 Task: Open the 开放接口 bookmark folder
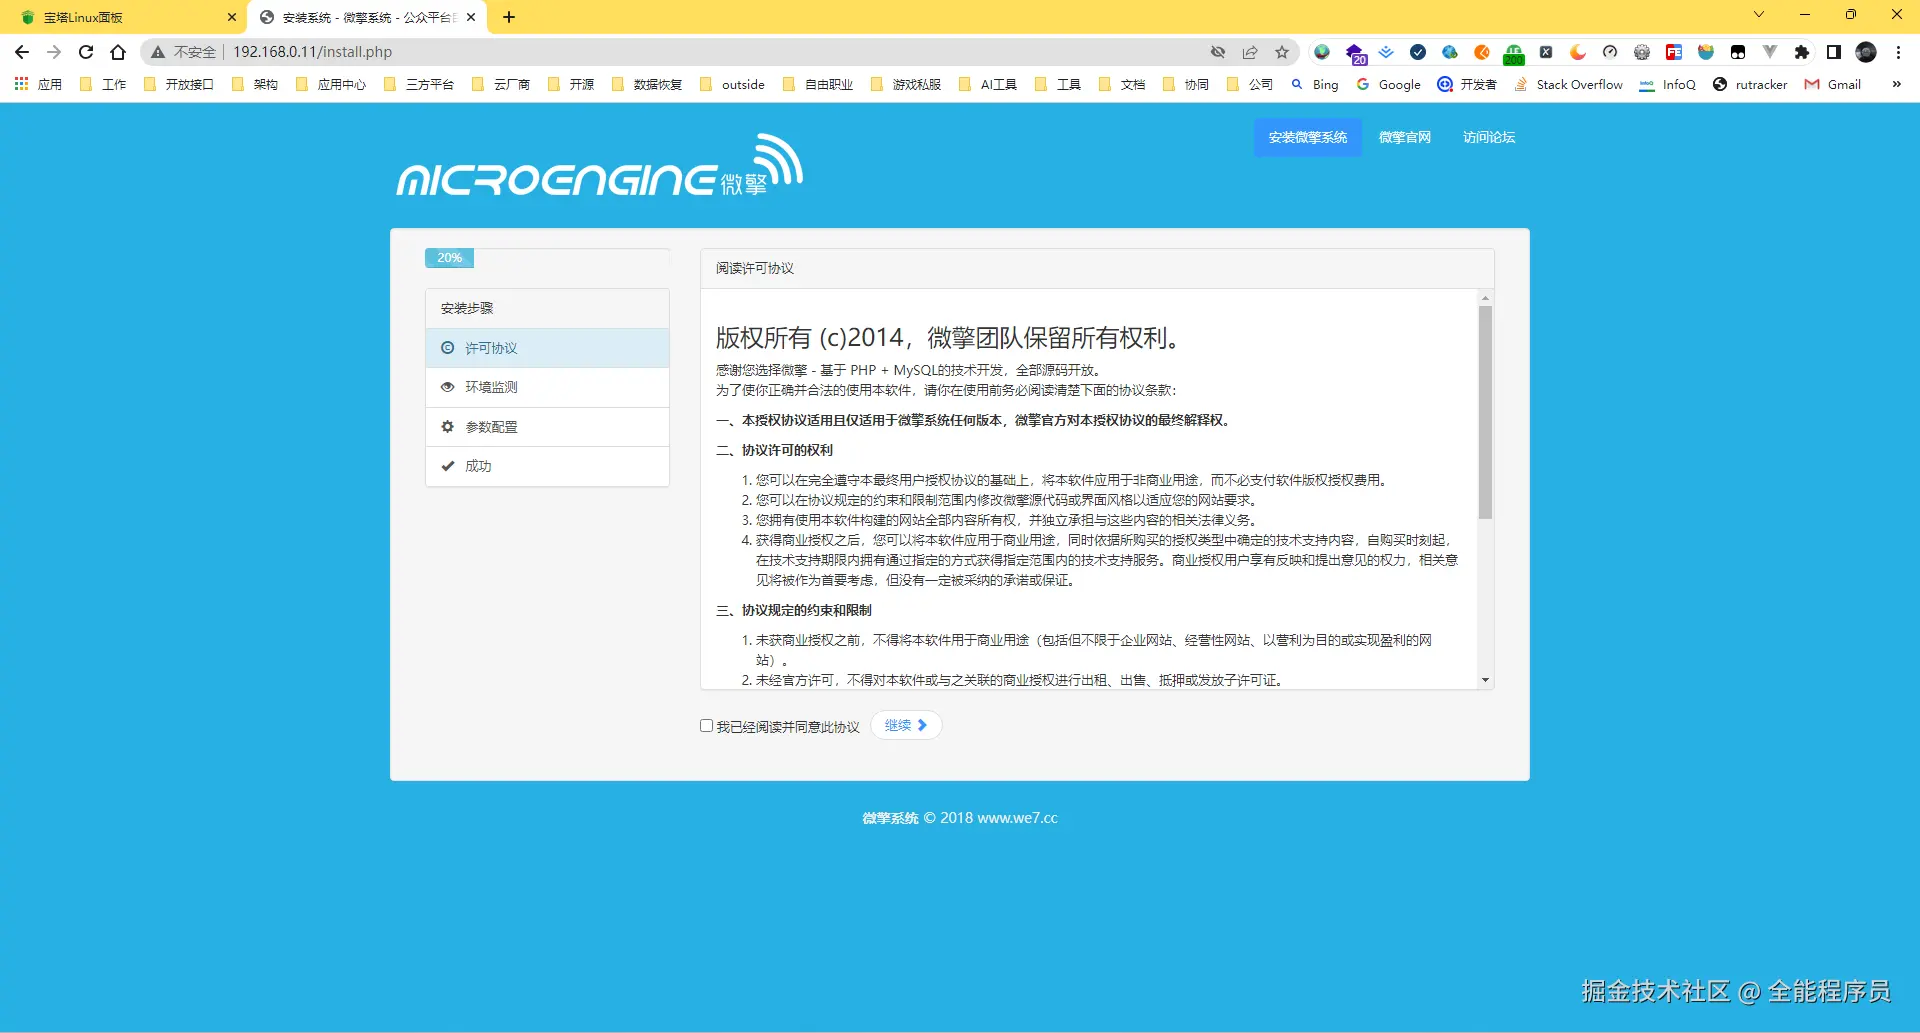[179, 84]
